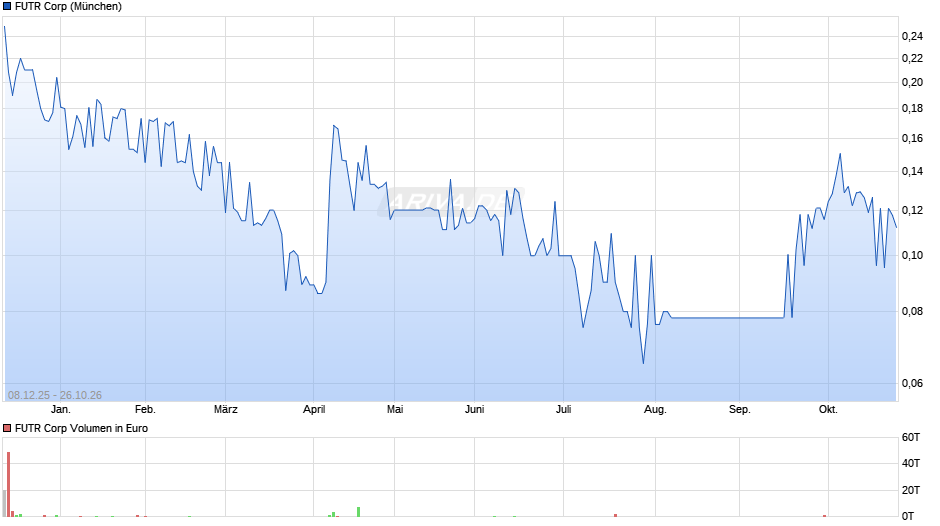The image size is (940, 526).
Task: Click the 20T volume axis value
Action: (911, 490)
